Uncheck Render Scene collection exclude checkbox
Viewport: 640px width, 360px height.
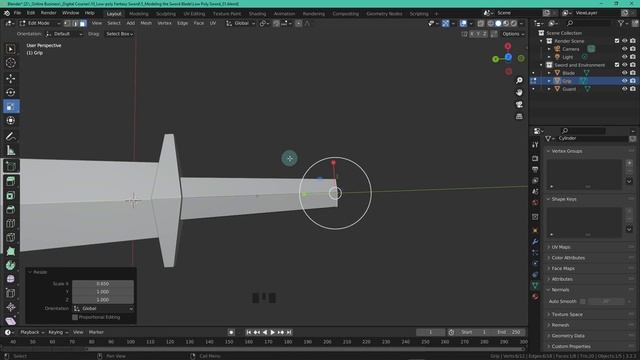tap(617, 41)
